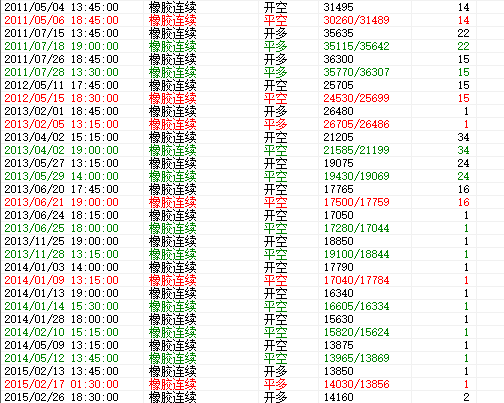The width and height of the screenshot is (504, 403).
Task: Click the red 2014/01/09 13:15:00 date
Action: 61,280
